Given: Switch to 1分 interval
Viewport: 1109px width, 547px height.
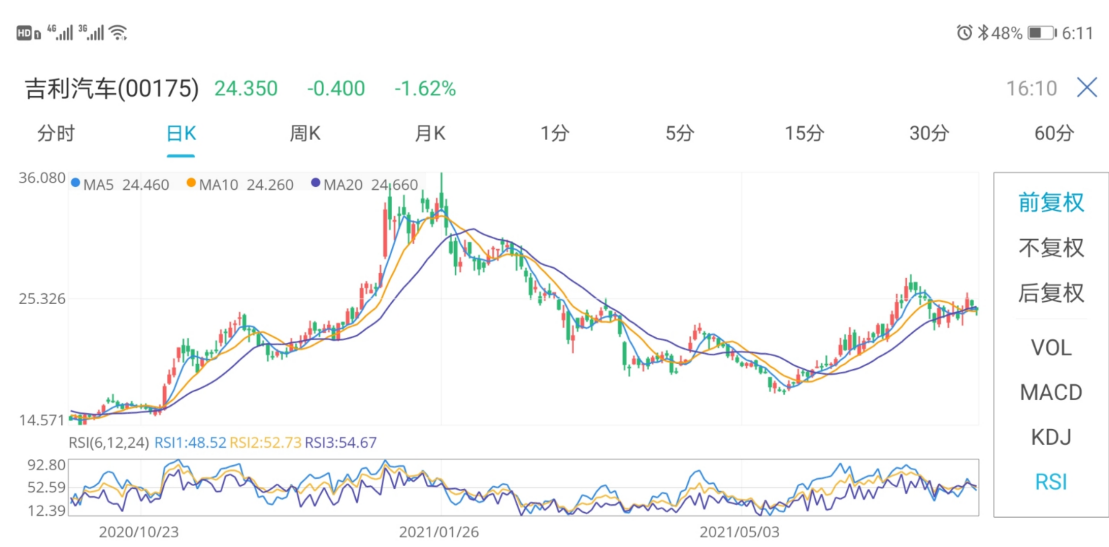Looking at the screenshot, I should coord(554,133).
